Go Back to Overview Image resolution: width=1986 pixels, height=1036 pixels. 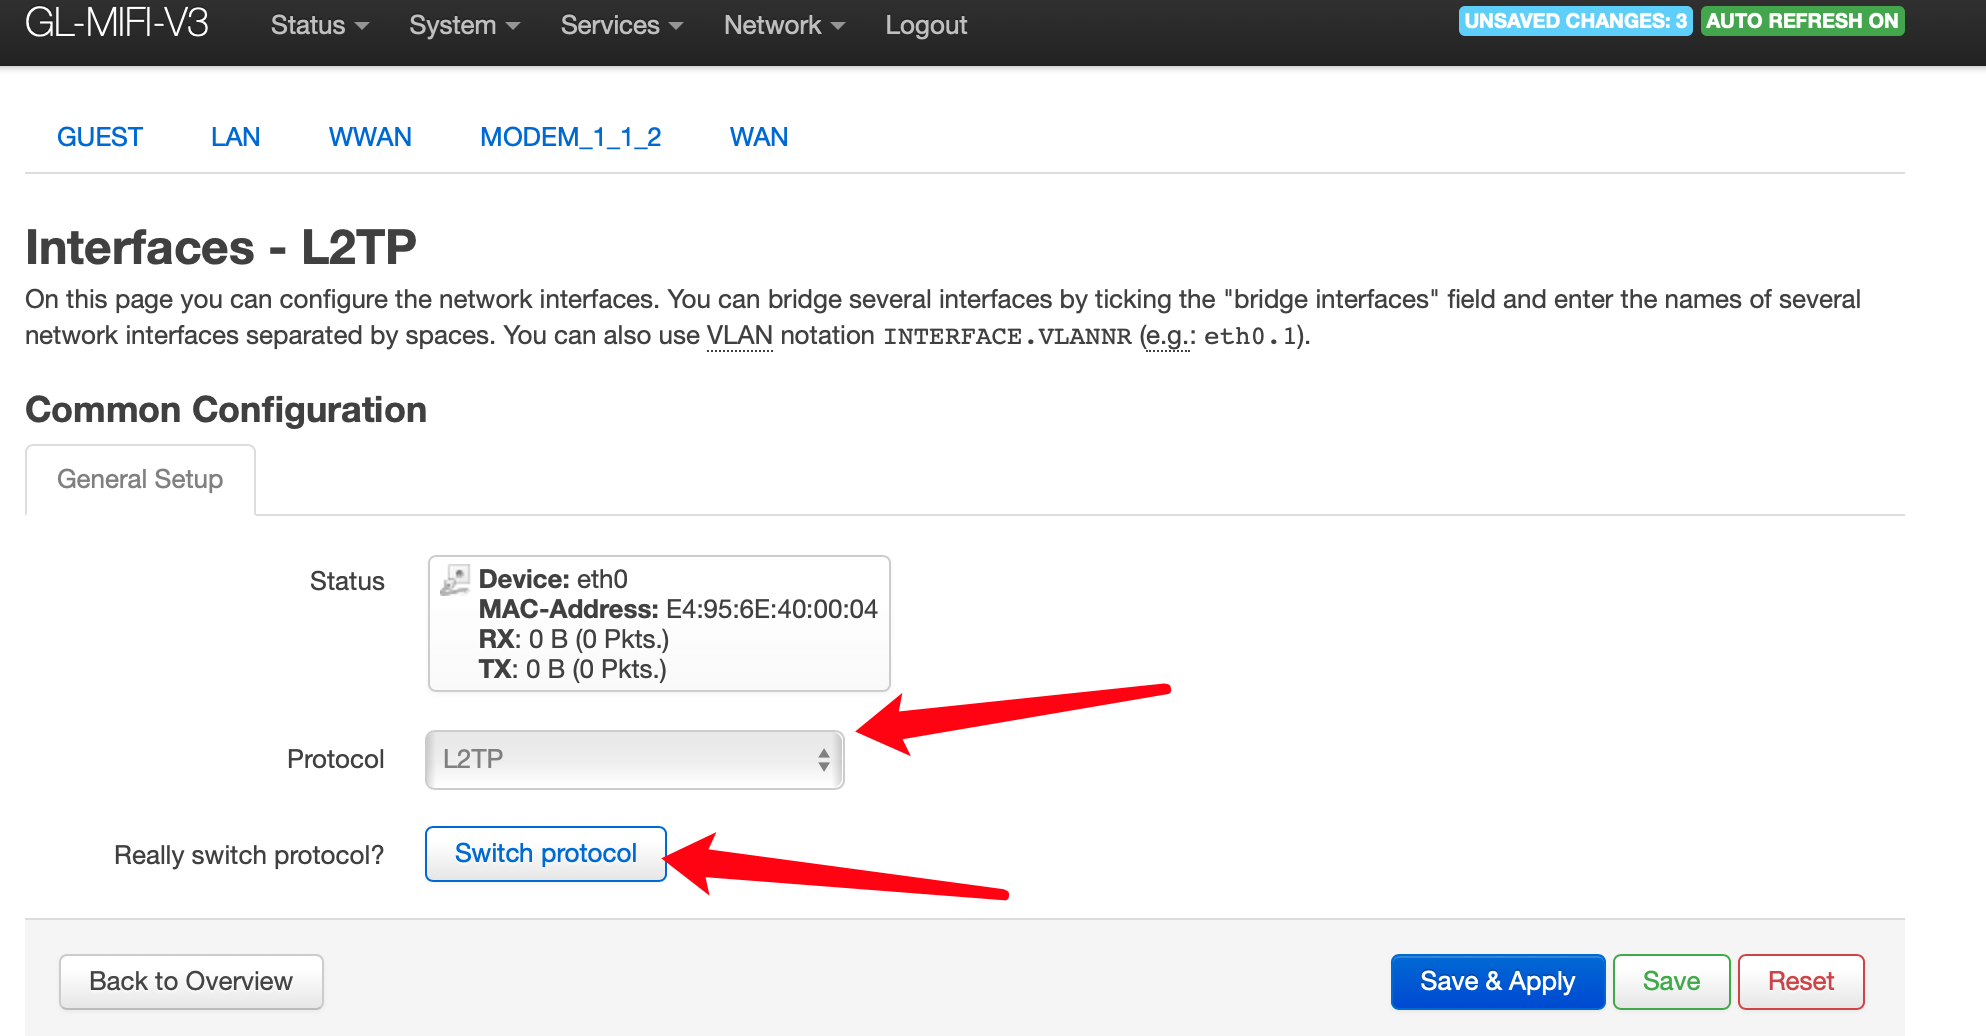coord(191,982)
